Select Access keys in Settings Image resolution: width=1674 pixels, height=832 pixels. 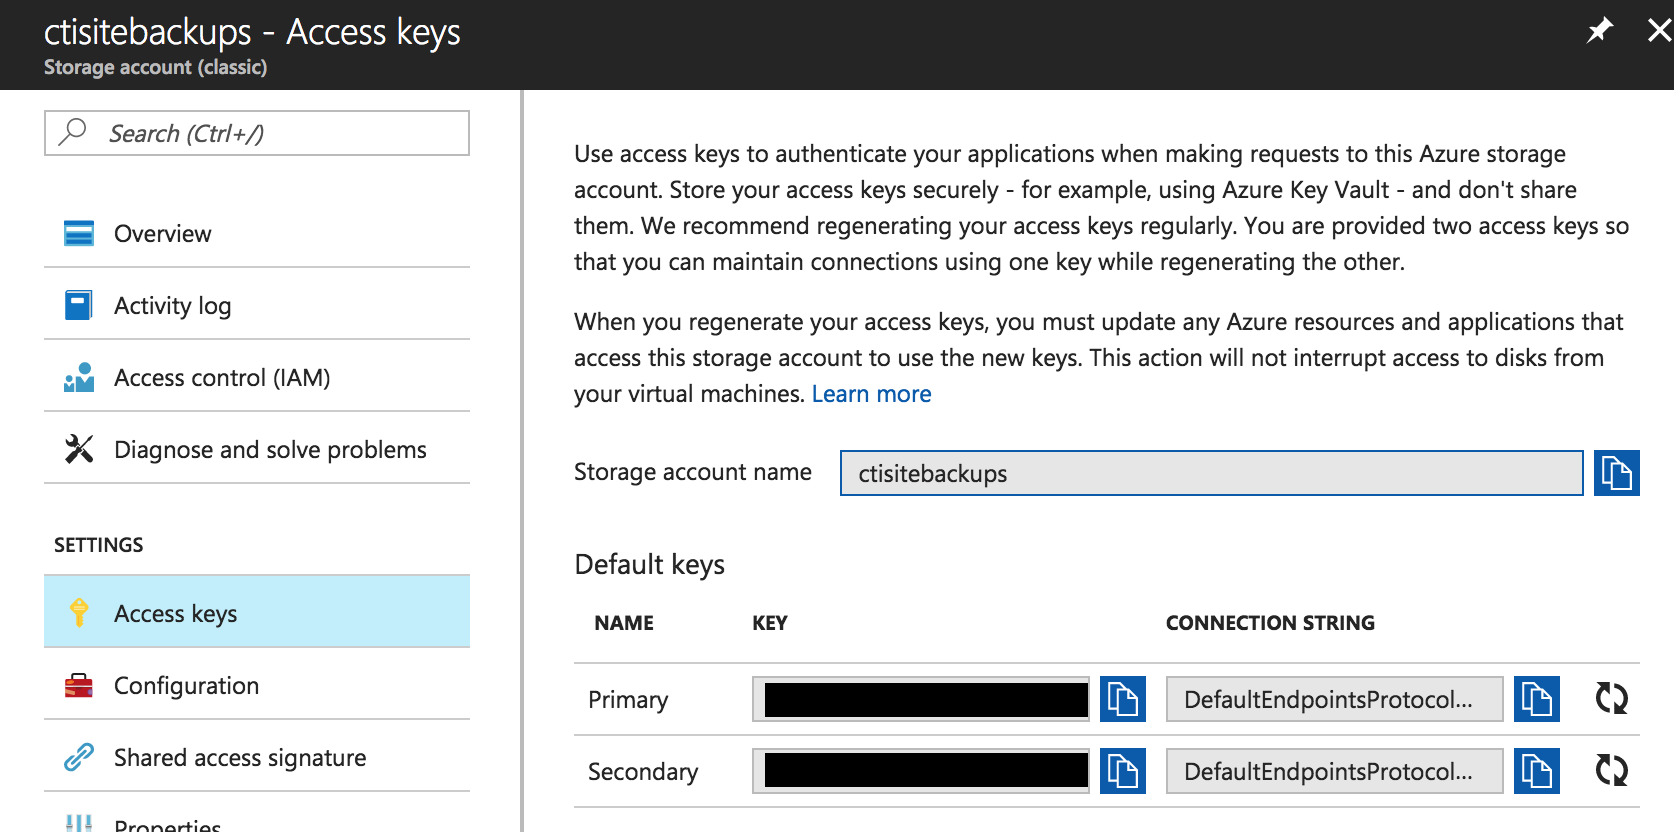pos(257,612)
